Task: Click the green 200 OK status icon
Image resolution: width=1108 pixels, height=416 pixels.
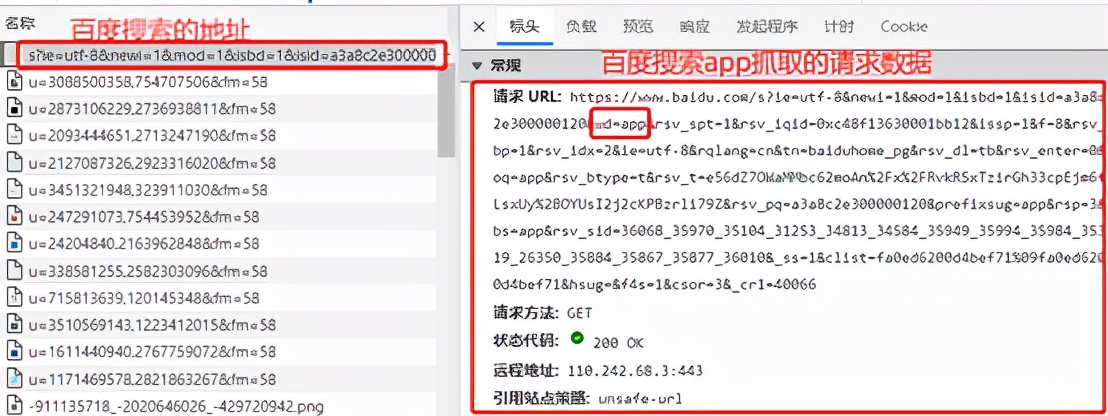Action: 577,340
